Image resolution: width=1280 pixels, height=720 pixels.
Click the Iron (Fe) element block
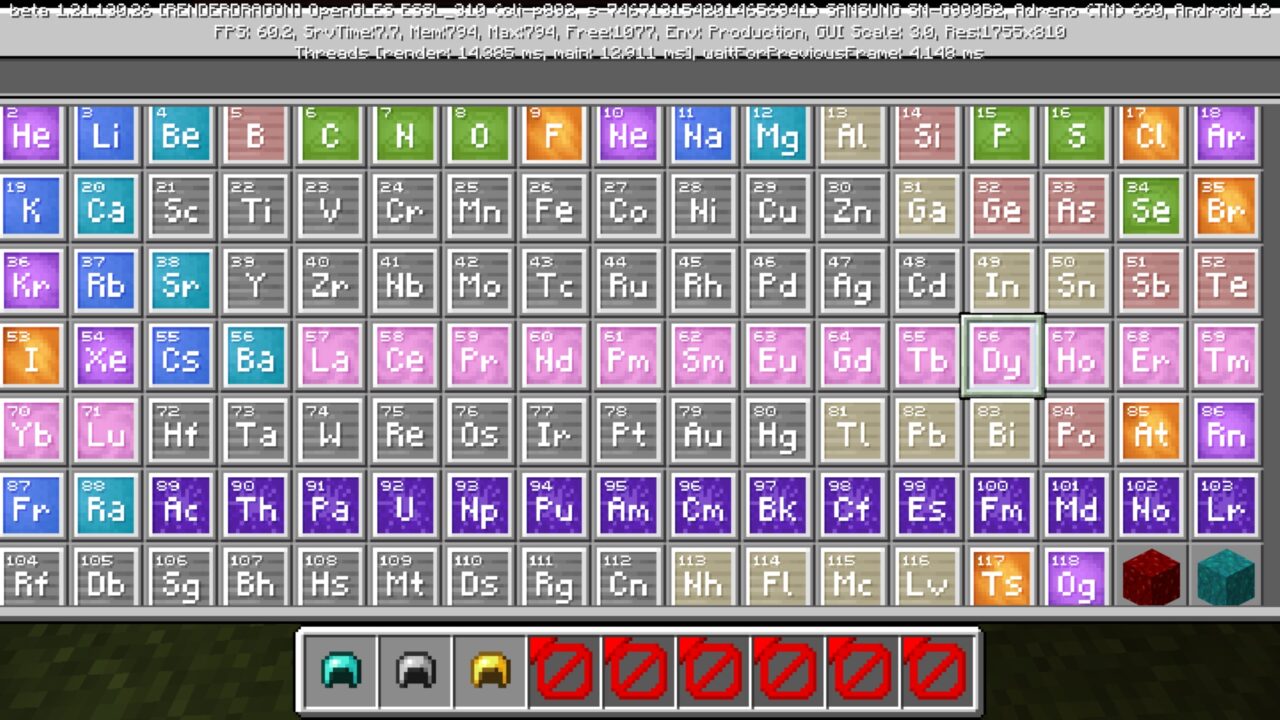pos(553,208)
